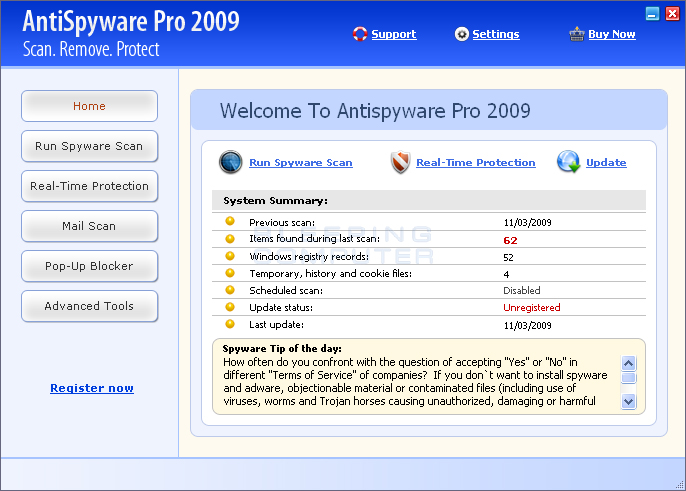686x491 pixels.
Task: Open the Buy Now link
Action: [612, 34]
